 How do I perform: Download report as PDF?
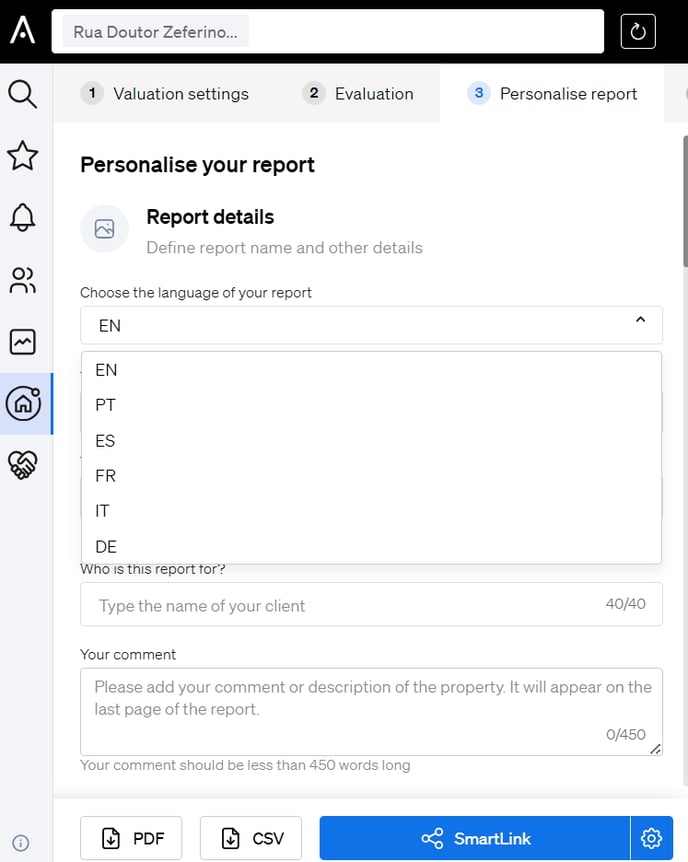tap(131, 838)
